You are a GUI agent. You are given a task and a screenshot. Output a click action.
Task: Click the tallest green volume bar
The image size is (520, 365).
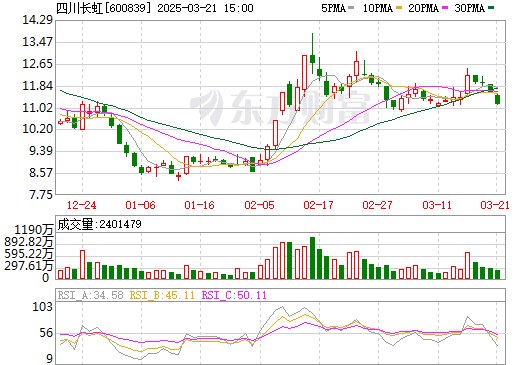pos(312,258)
